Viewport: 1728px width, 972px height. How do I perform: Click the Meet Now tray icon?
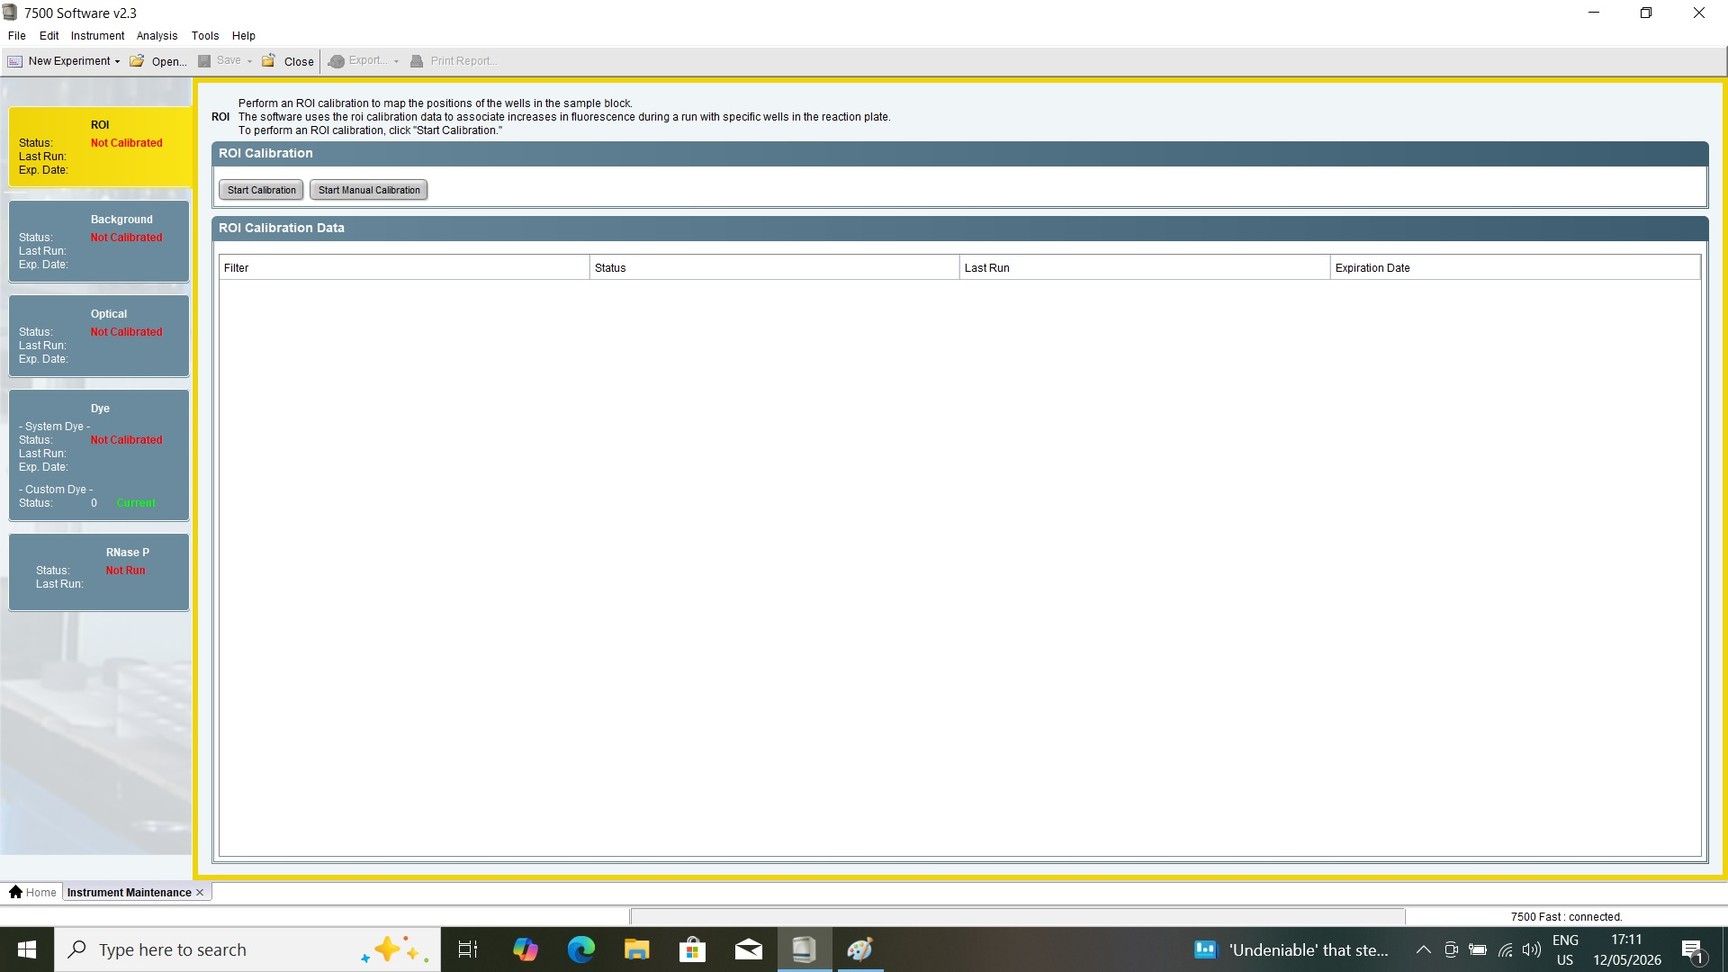1451,949
